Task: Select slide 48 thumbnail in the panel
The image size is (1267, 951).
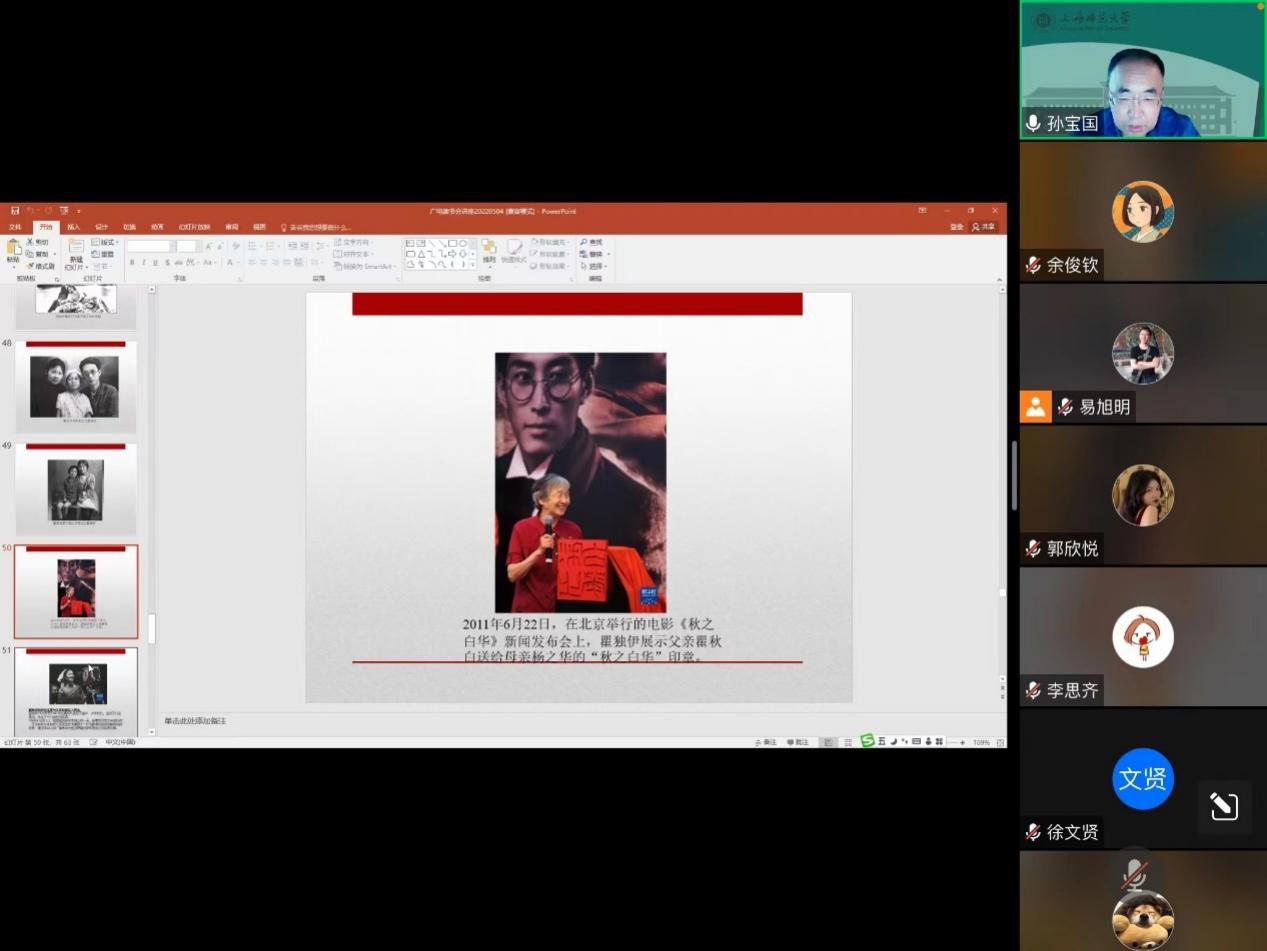Action: click(x=76, y=387)
